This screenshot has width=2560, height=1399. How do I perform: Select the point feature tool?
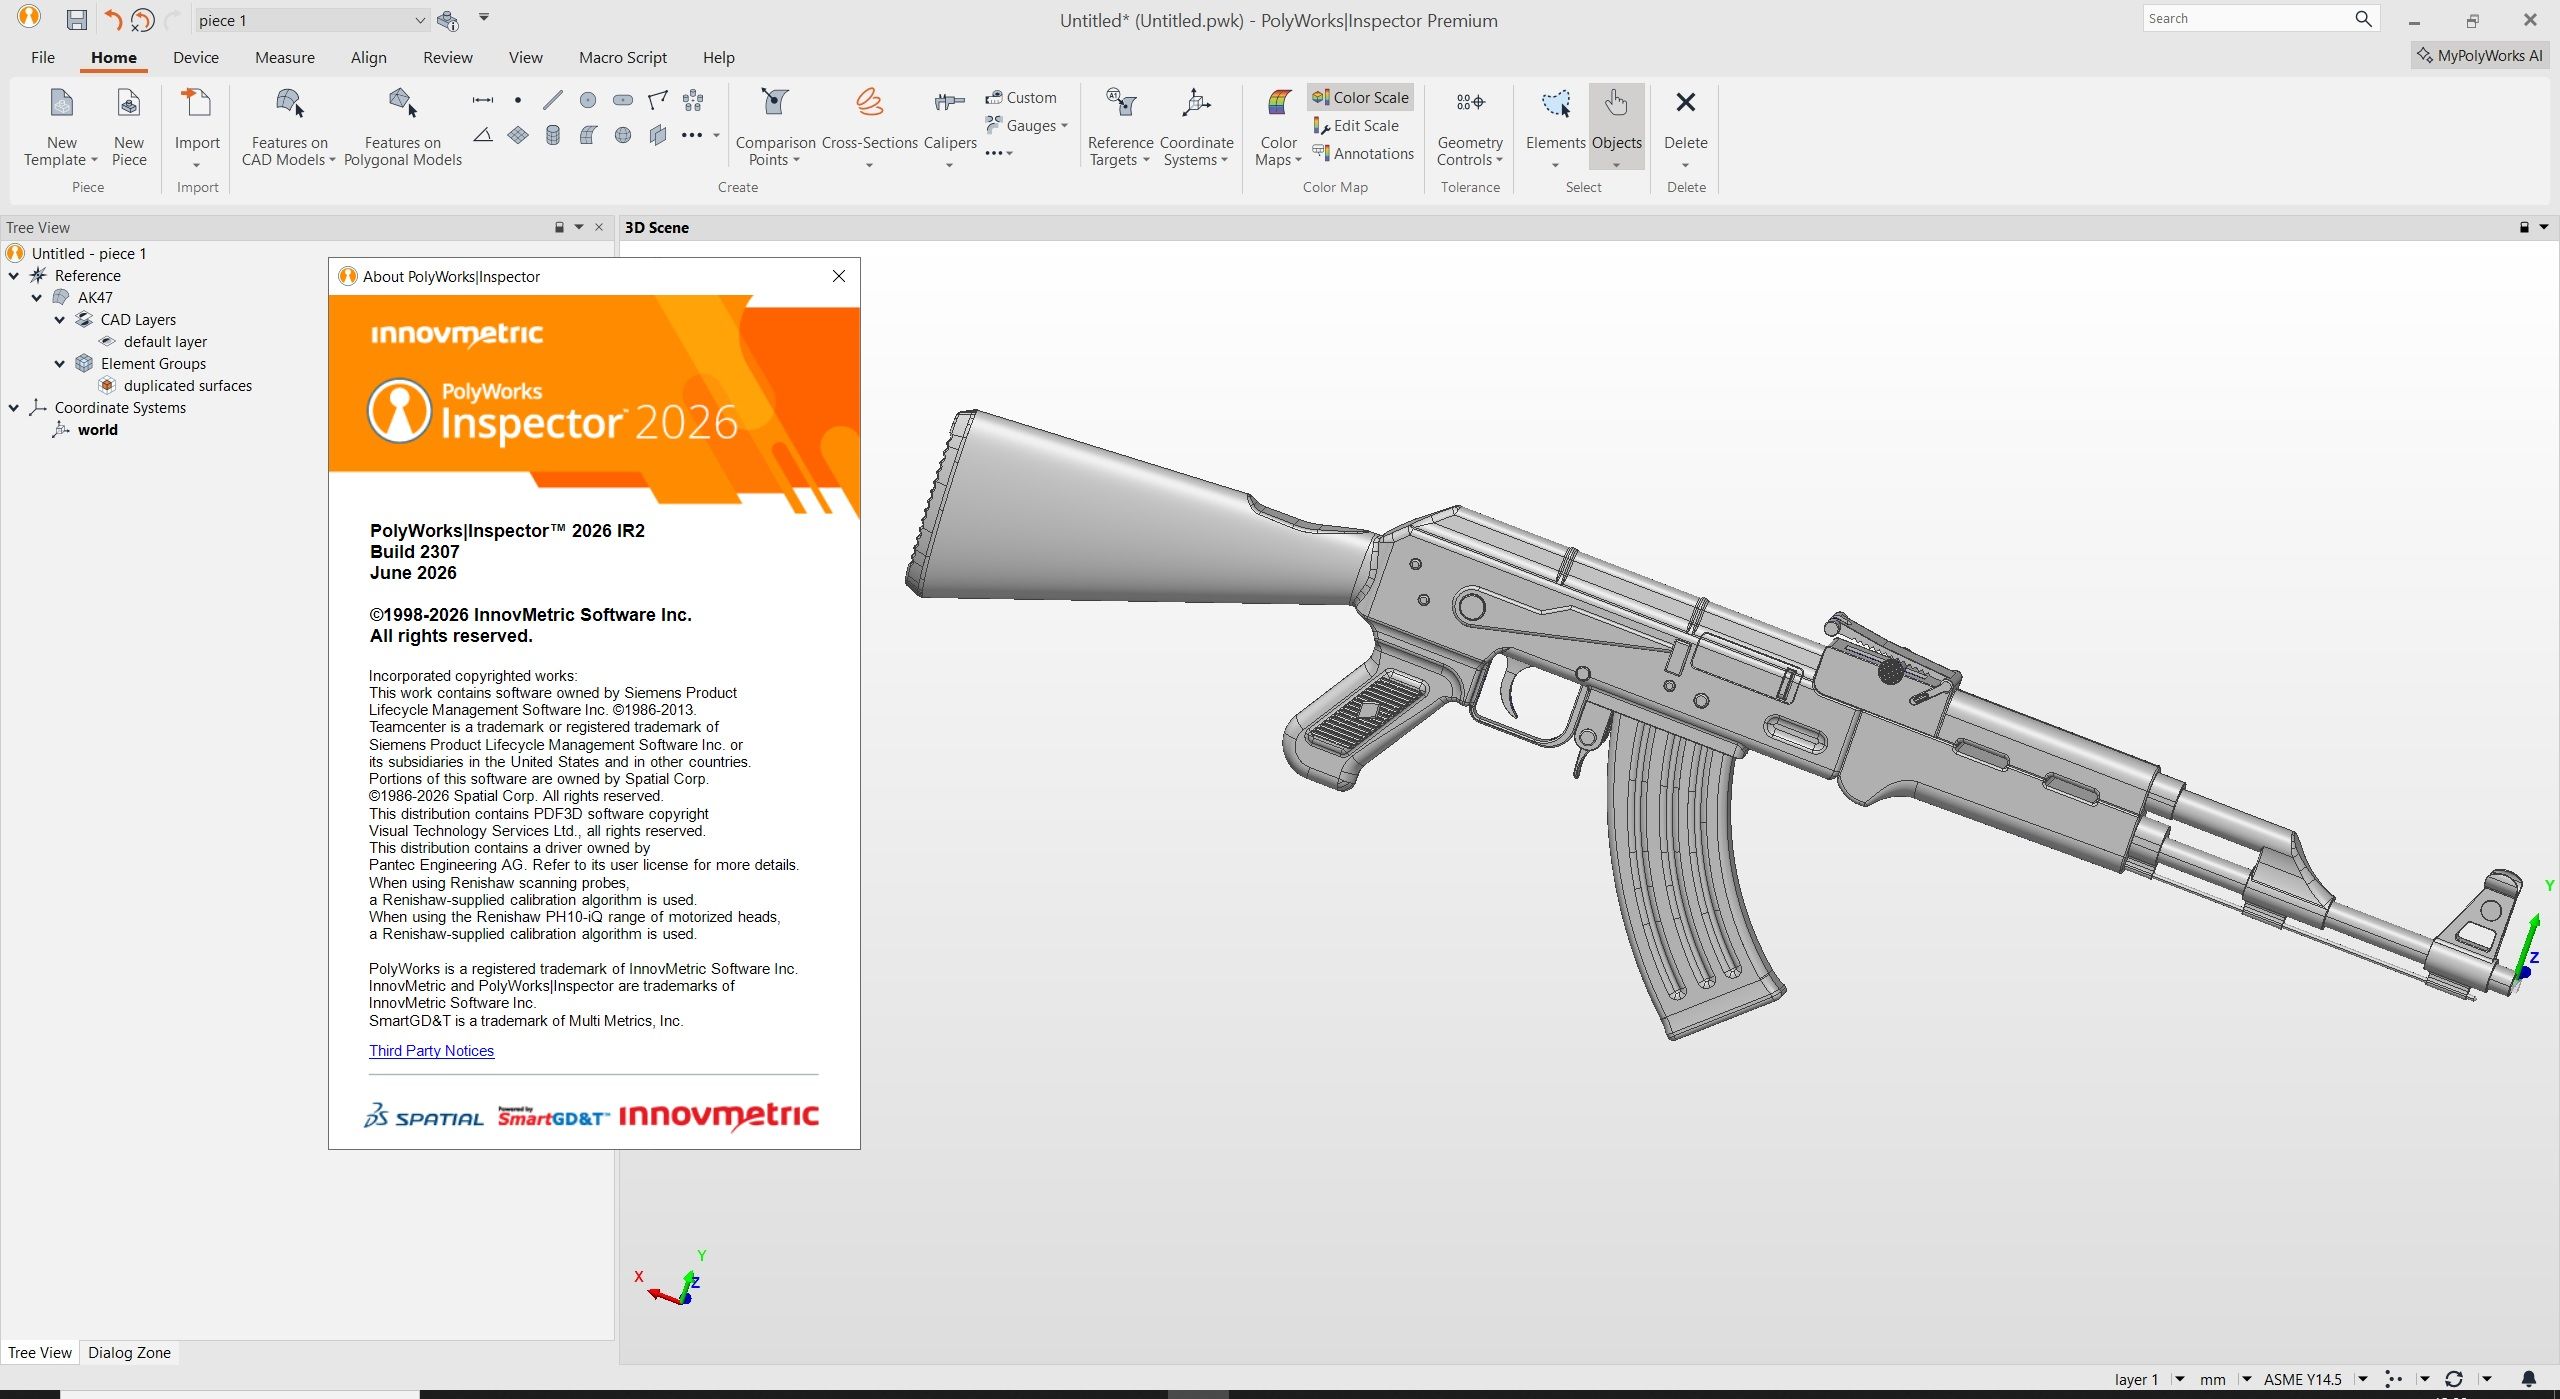click(518, 100)
